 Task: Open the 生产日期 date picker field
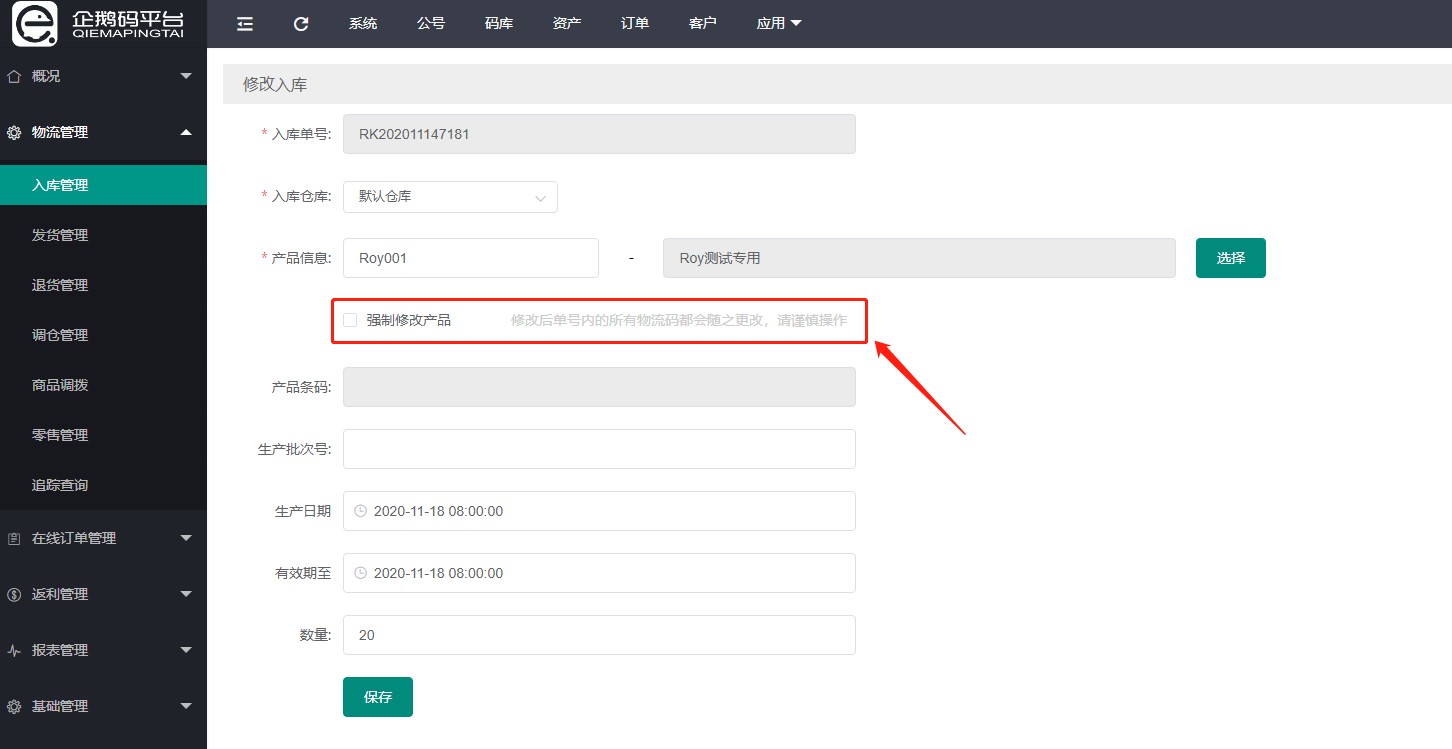click(x=599, y=511)
